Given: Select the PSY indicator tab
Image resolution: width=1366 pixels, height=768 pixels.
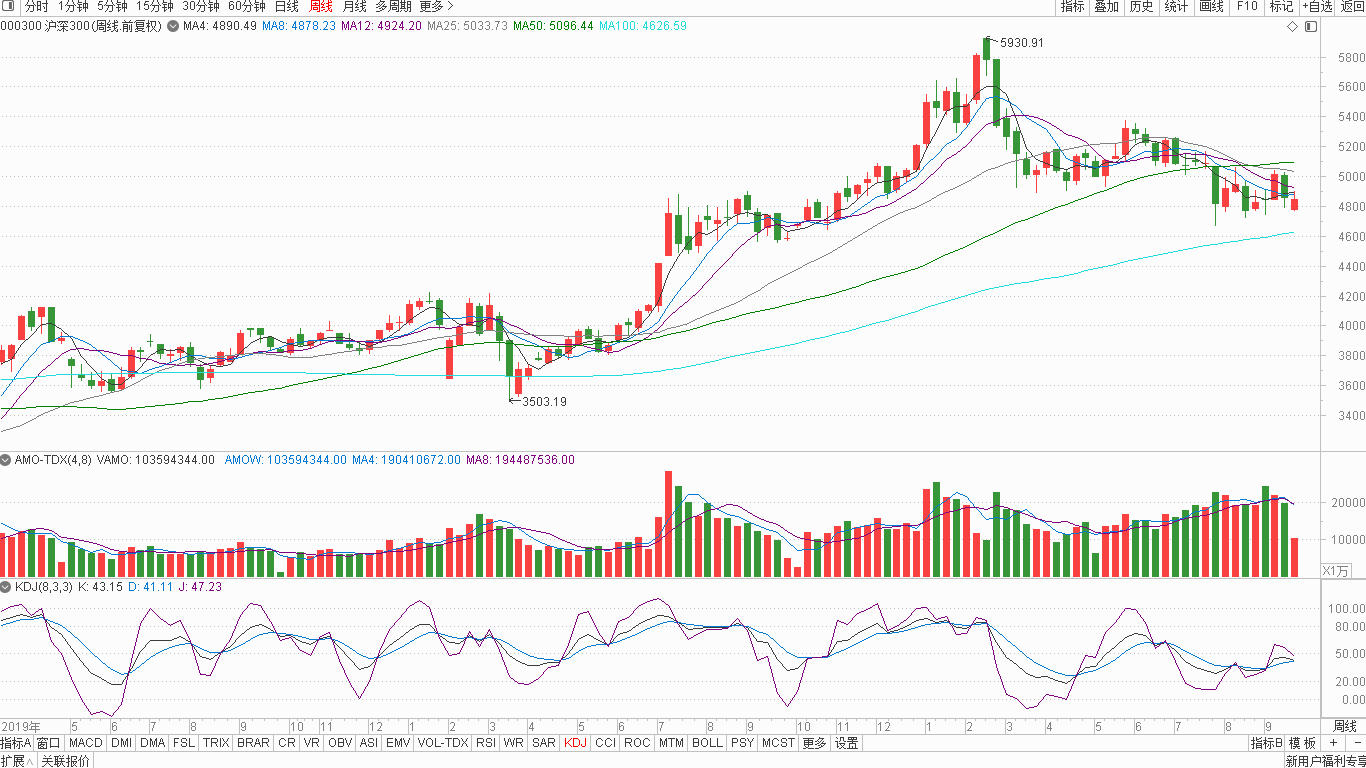Looking at the screenshot, I should pos(742,743).
